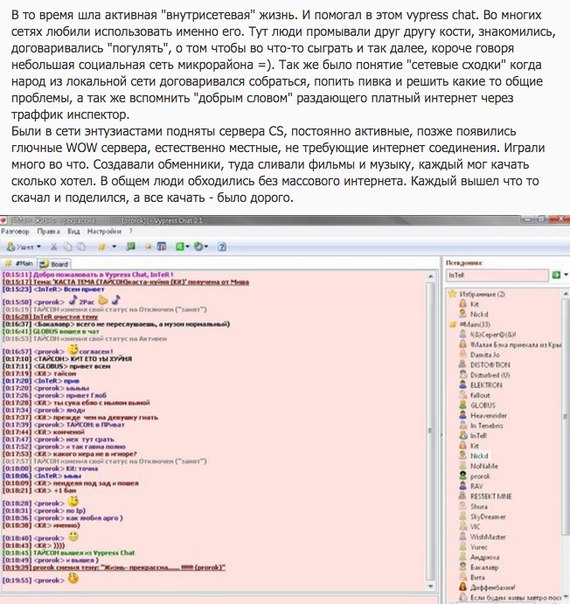This screenshot has width=570, height=604.
Task: Click the chat line '[0:15:23] <InTeR> Всем привет'
Action: click(54, 289)
